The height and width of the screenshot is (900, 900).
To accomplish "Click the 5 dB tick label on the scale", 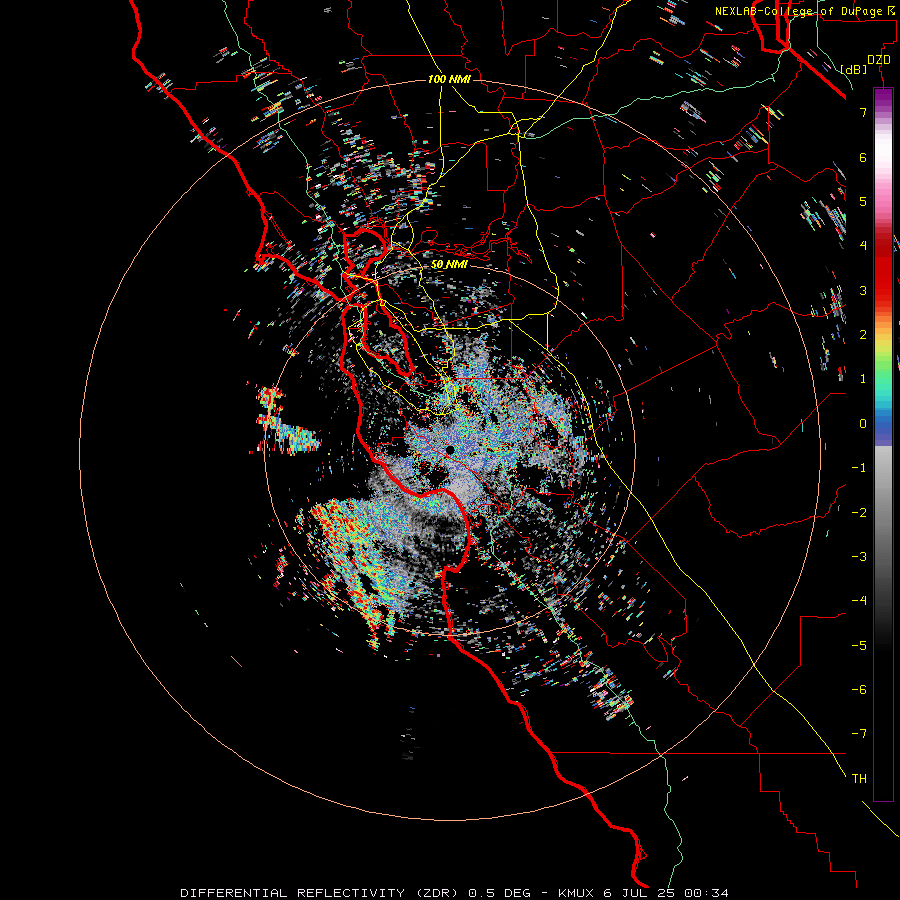I will [x=863, y=201].
